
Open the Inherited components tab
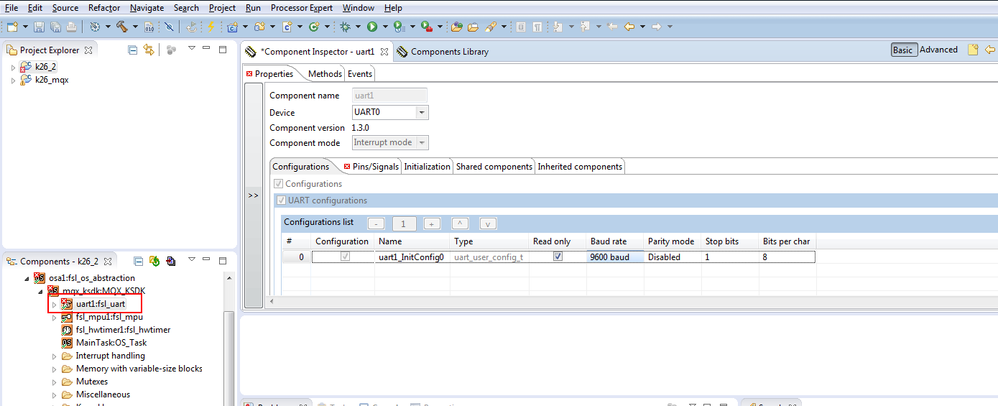point(580,167)
